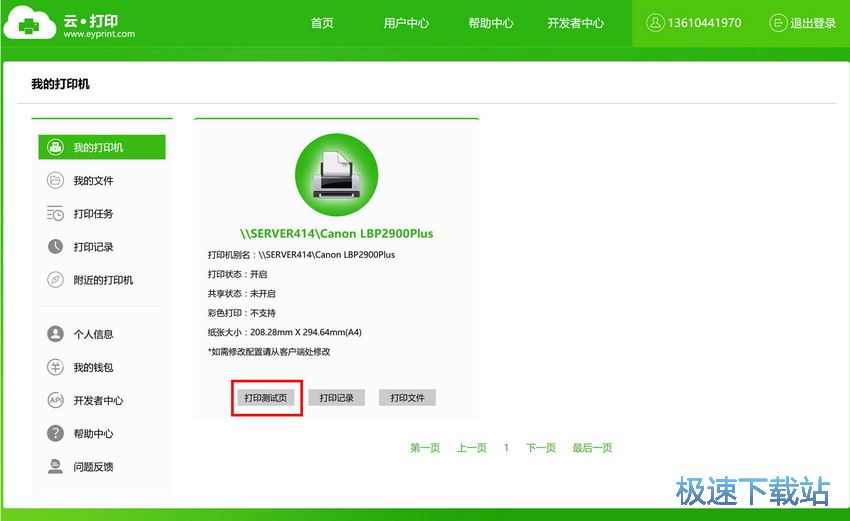This screenshot has height=521, width=850.
Task: Click the 我的钱包 wallet icon
Action: tap(55, 367)
